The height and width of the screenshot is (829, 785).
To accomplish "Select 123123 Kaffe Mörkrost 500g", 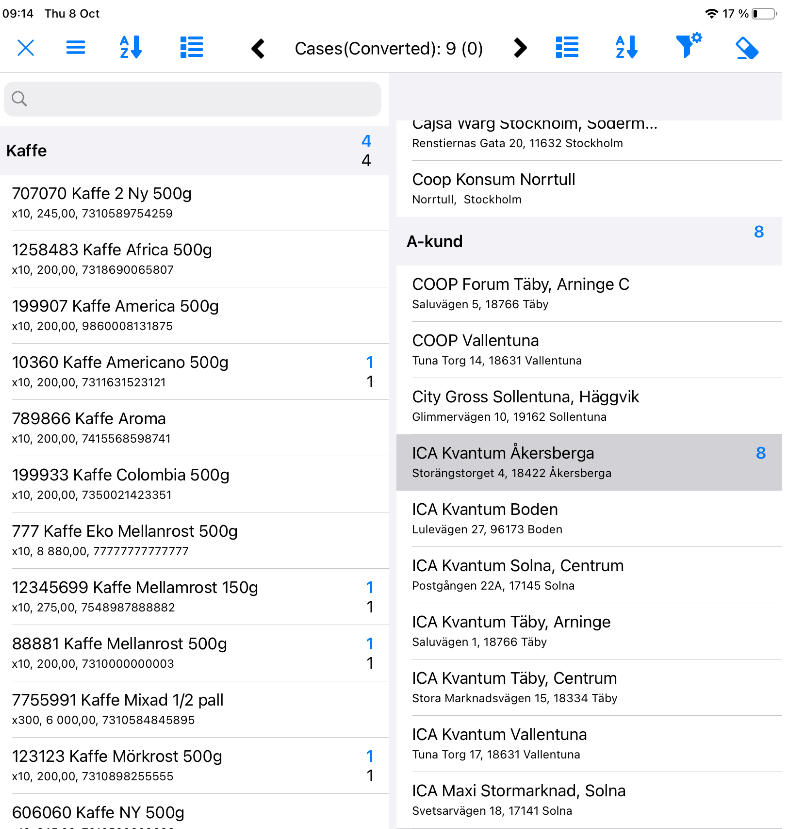I will 195,766.
